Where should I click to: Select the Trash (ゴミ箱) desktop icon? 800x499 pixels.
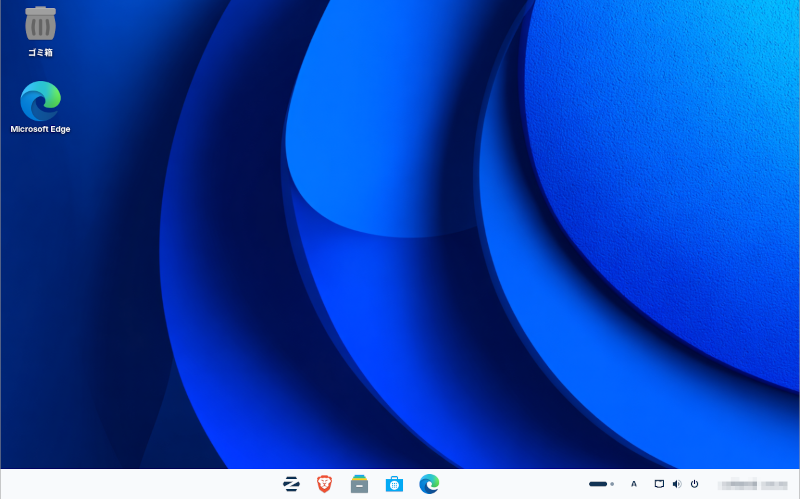coord(40,23)
